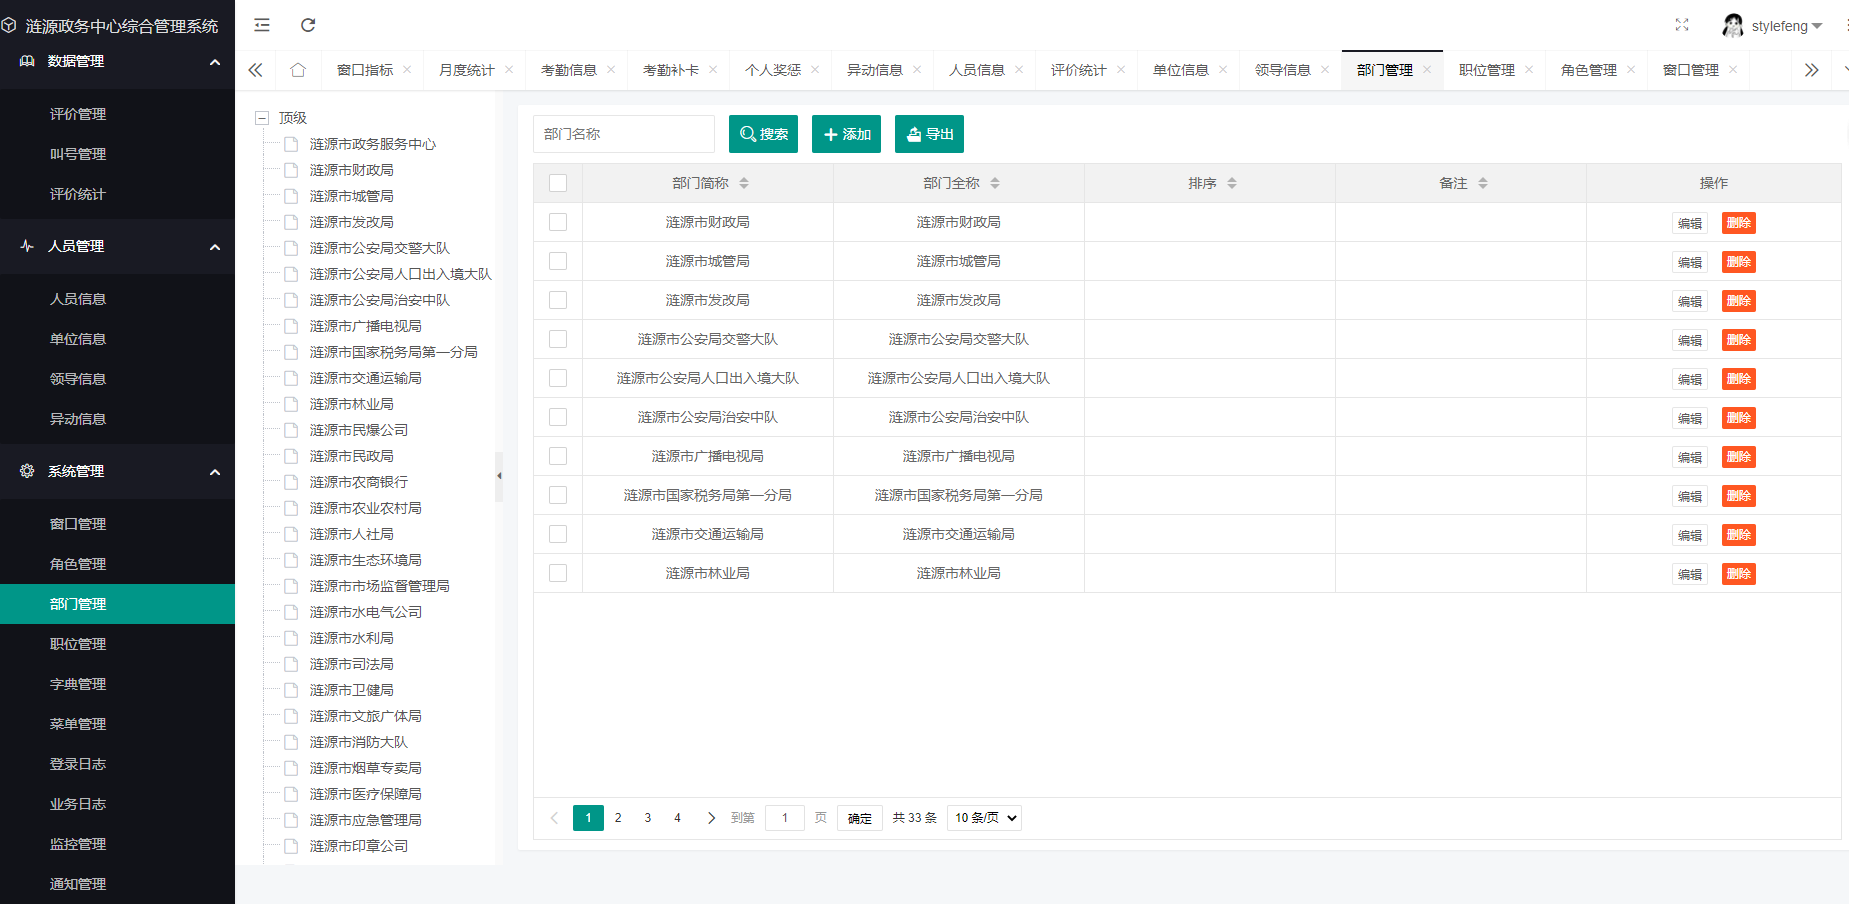This screenshot has width=1849, height=904.
Task: Edit the 涟源市财政局 row
Action: (x=1689, y=223)
